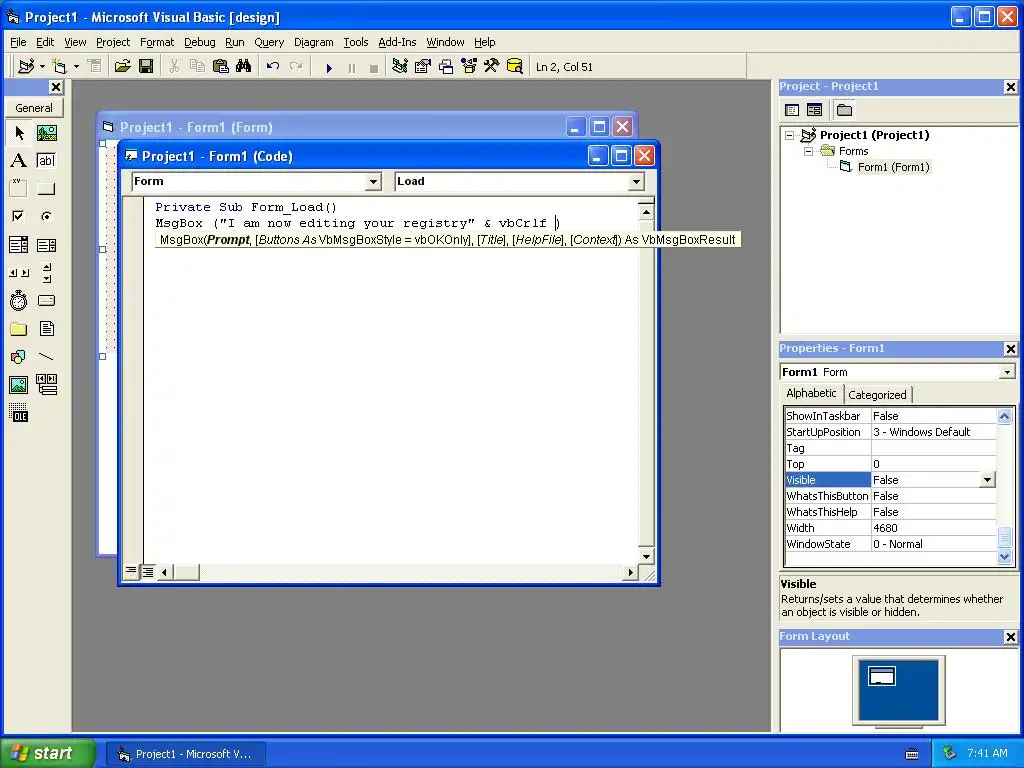Viewport: 1024px width, 768px height.
Task: Click the Open Project toolbar icon
Action: point(122,67)
